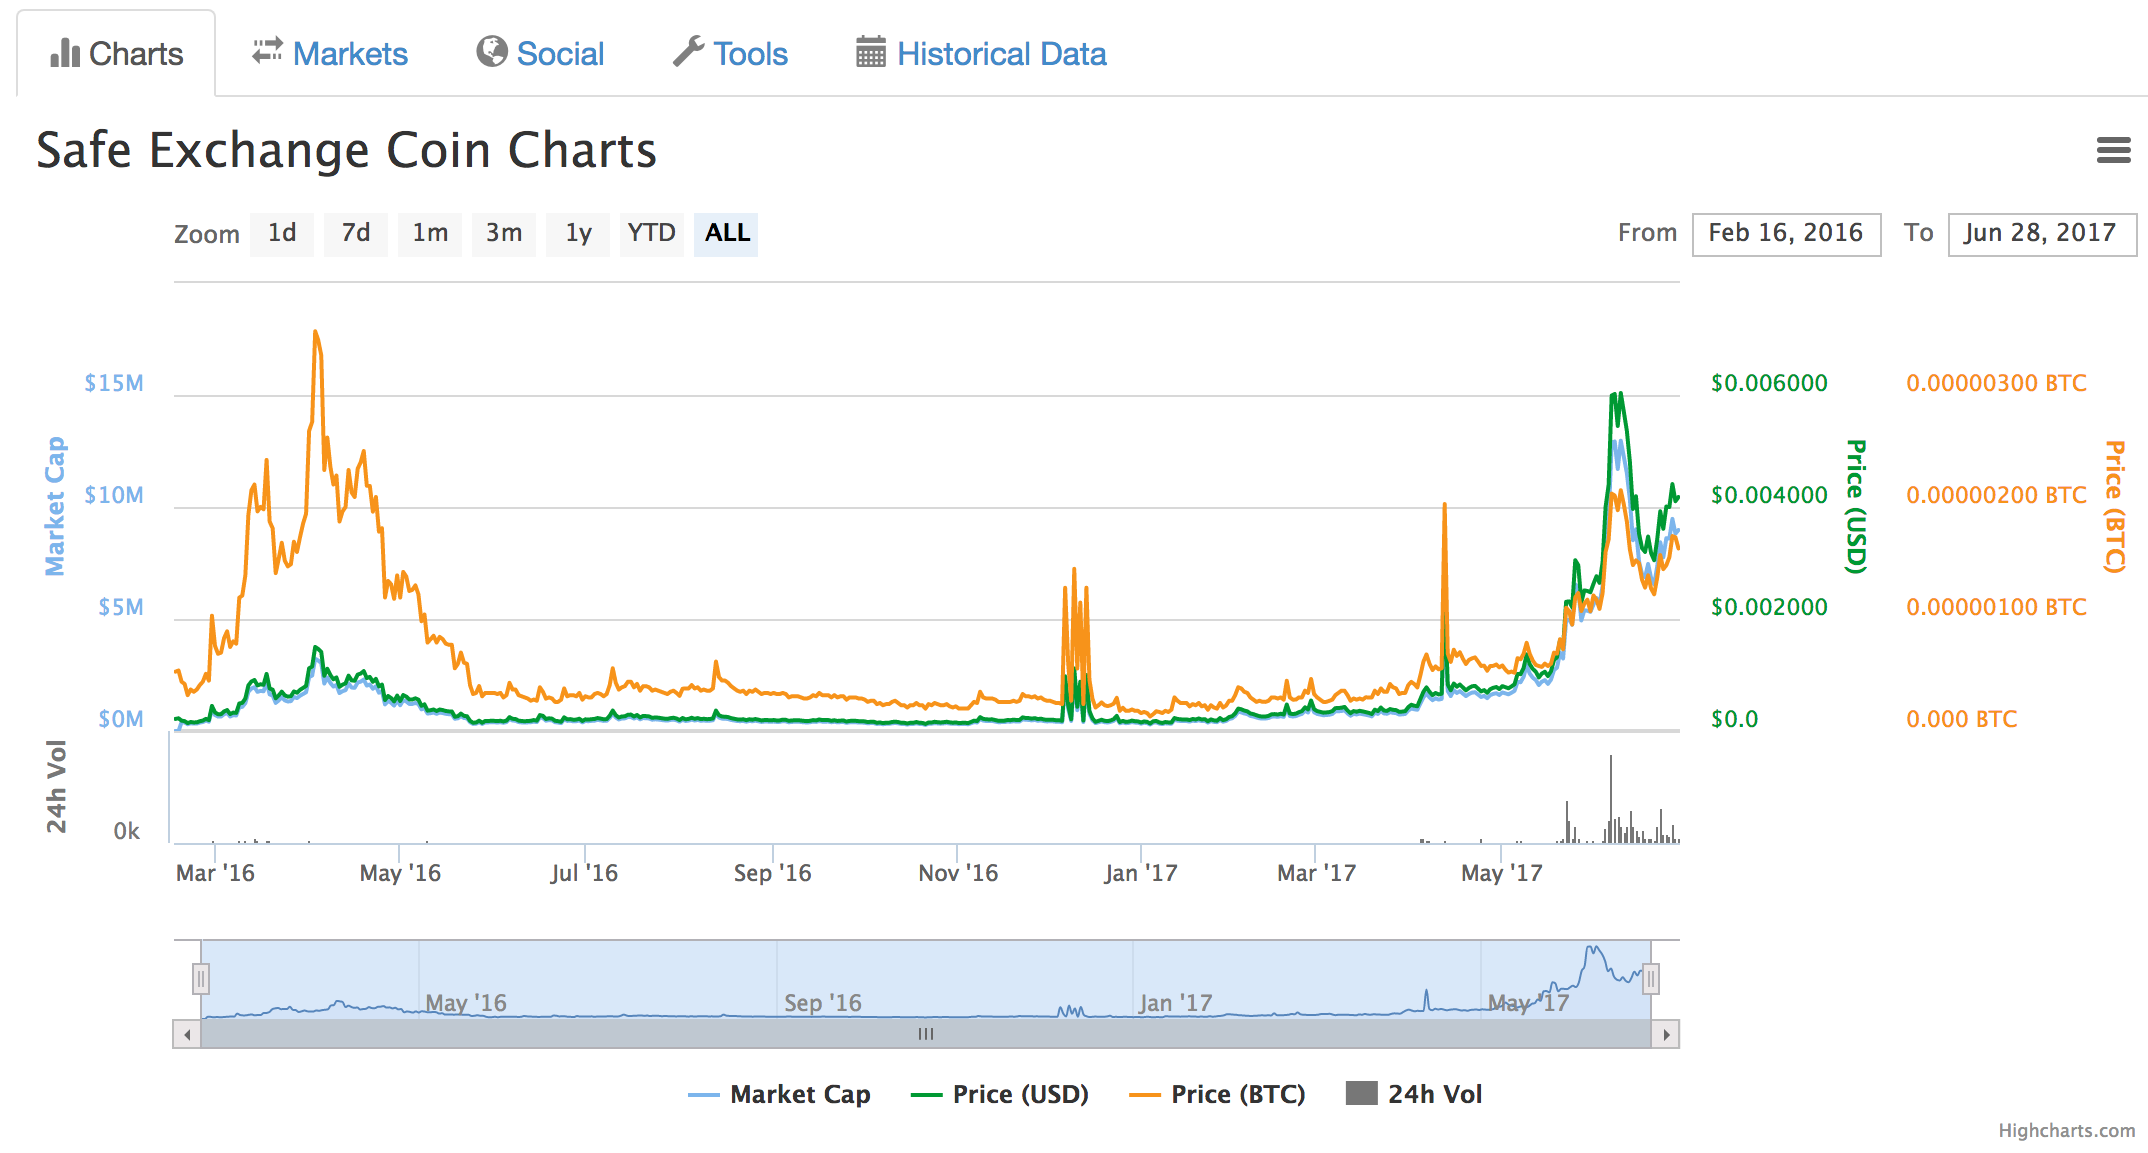2148x1153 pixels.
Task: Set zoom to 7d
Action: 356,234
